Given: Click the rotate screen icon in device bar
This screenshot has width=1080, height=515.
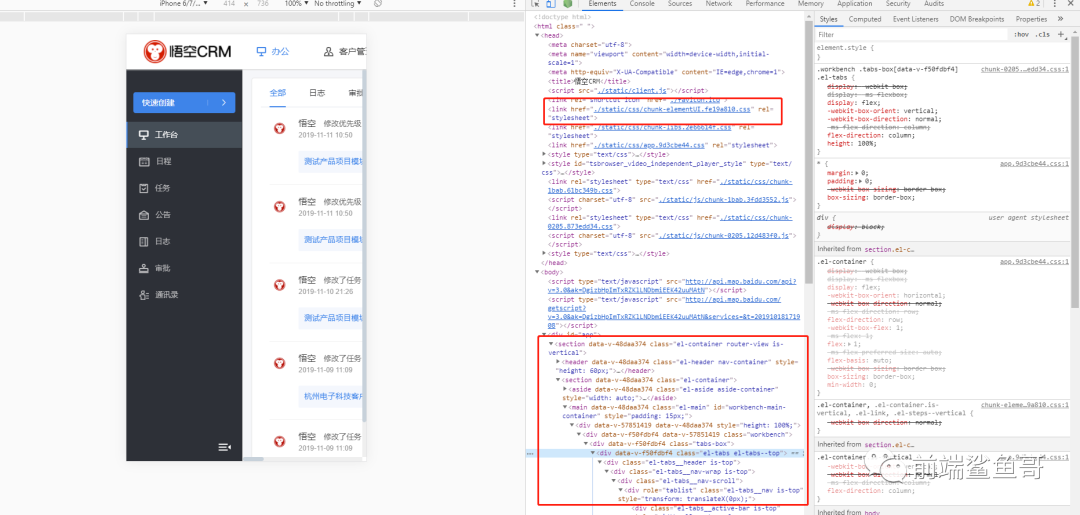Looking at the screenshot, I should (377, 4).
